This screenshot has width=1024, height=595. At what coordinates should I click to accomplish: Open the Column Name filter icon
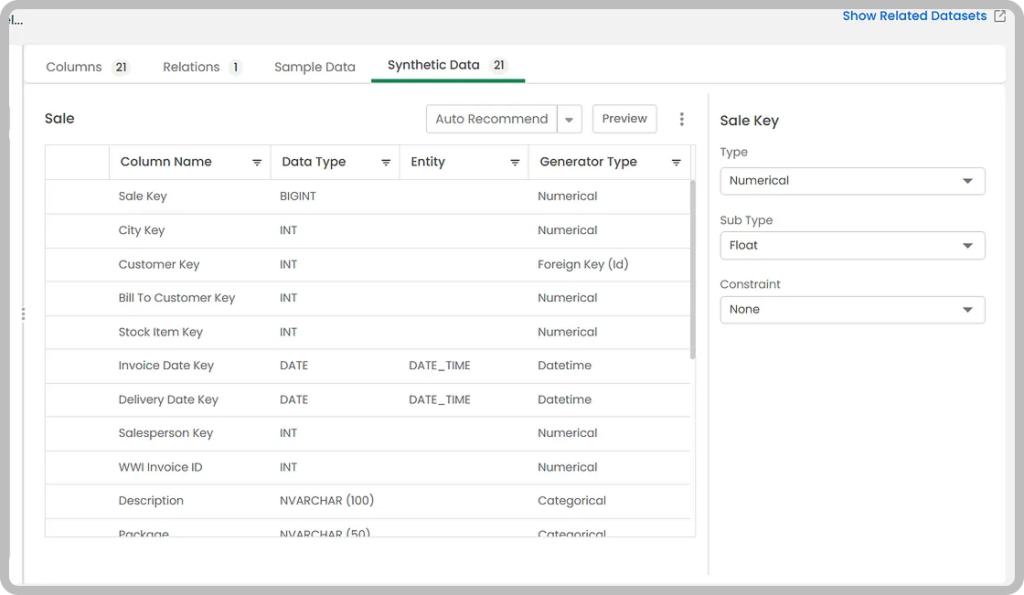pyautogui.click(x=257, y=163)
